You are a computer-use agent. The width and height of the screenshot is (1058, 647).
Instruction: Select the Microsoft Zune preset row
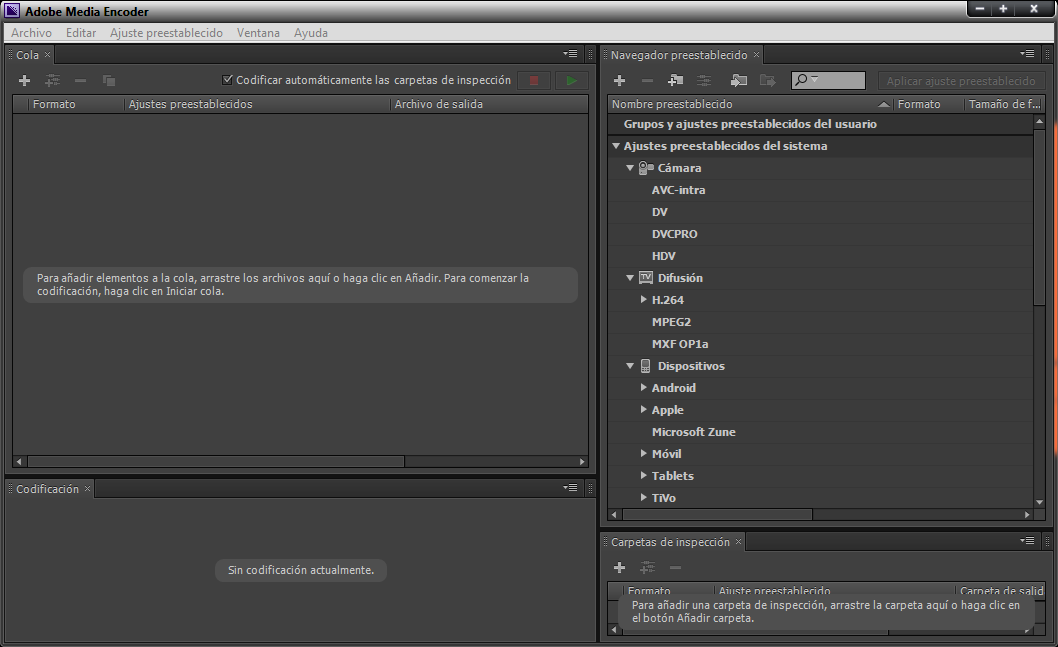pos(820,432)
